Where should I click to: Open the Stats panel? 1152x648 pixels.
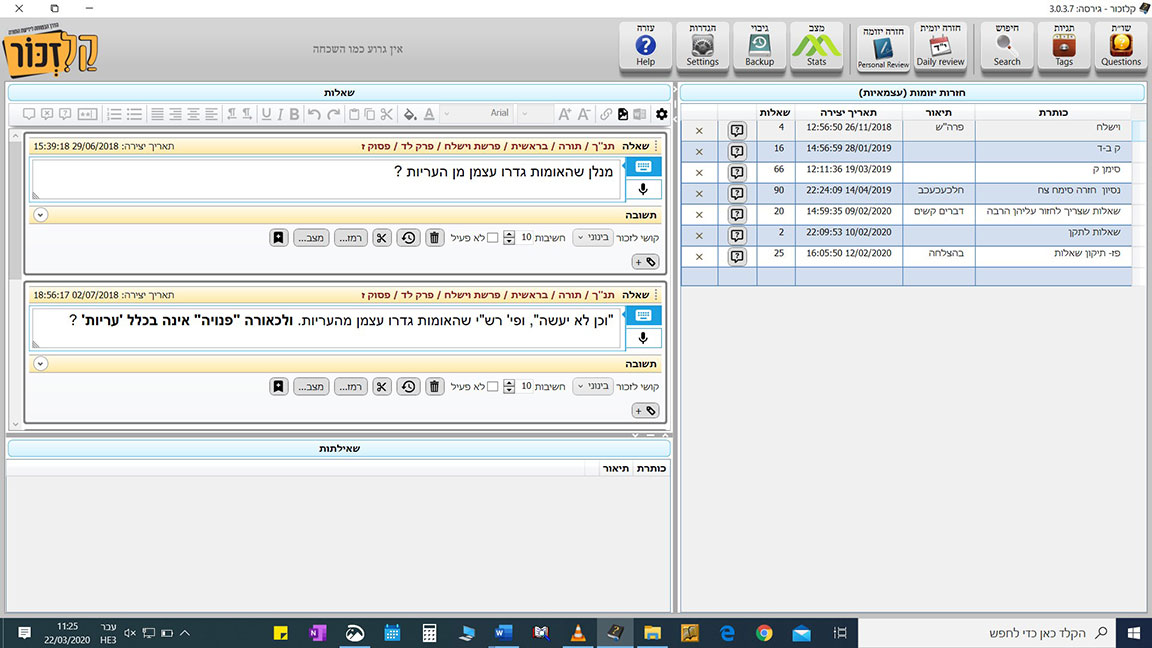pyautogui.click(x=817, y=46)
